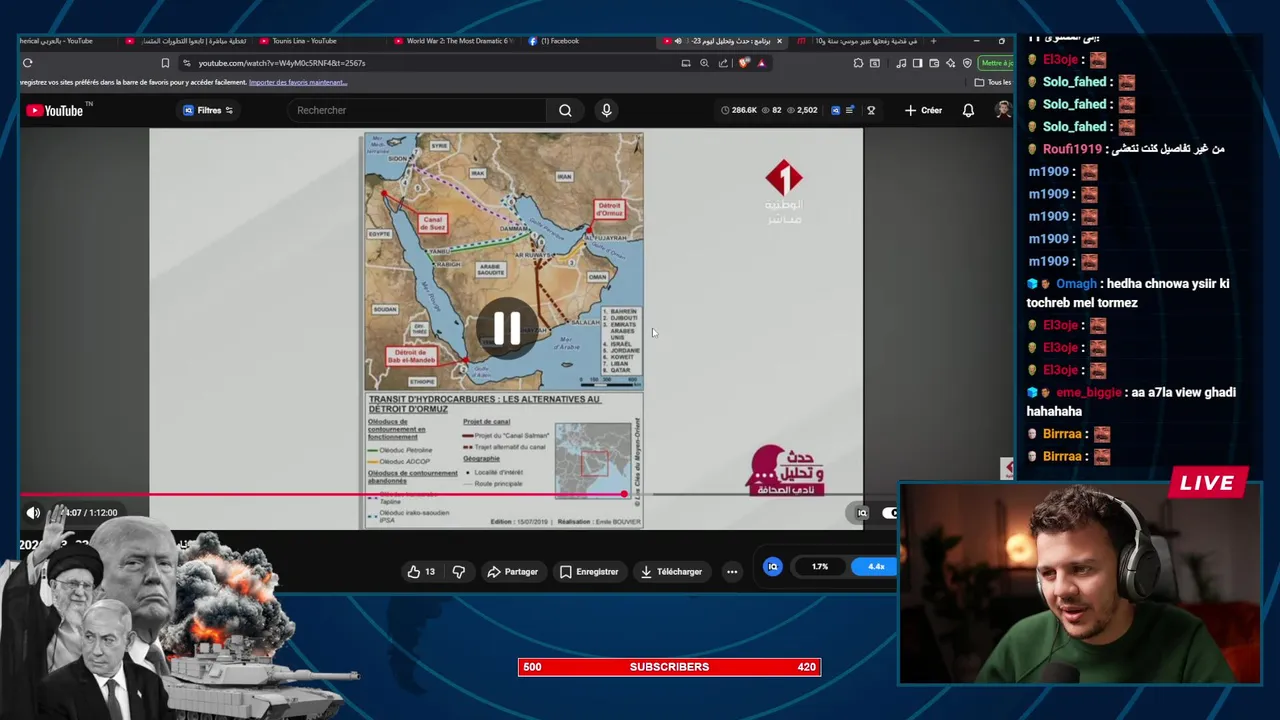Open the three-dot more actions menu
The width and height of the screenshot is (1280, 720).
(732, 572)
